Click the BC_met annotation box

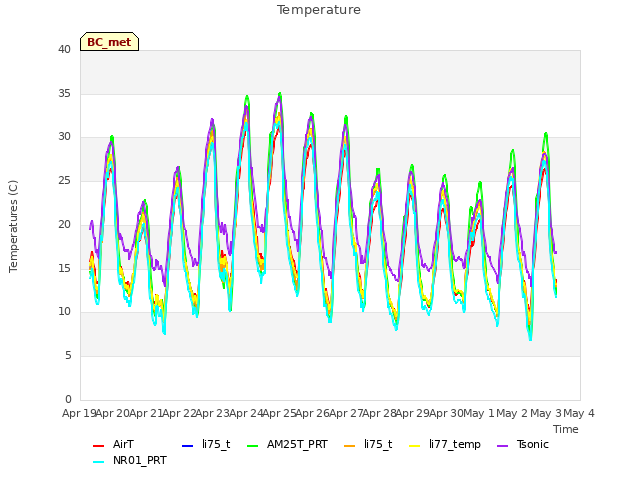pos(109,42)
